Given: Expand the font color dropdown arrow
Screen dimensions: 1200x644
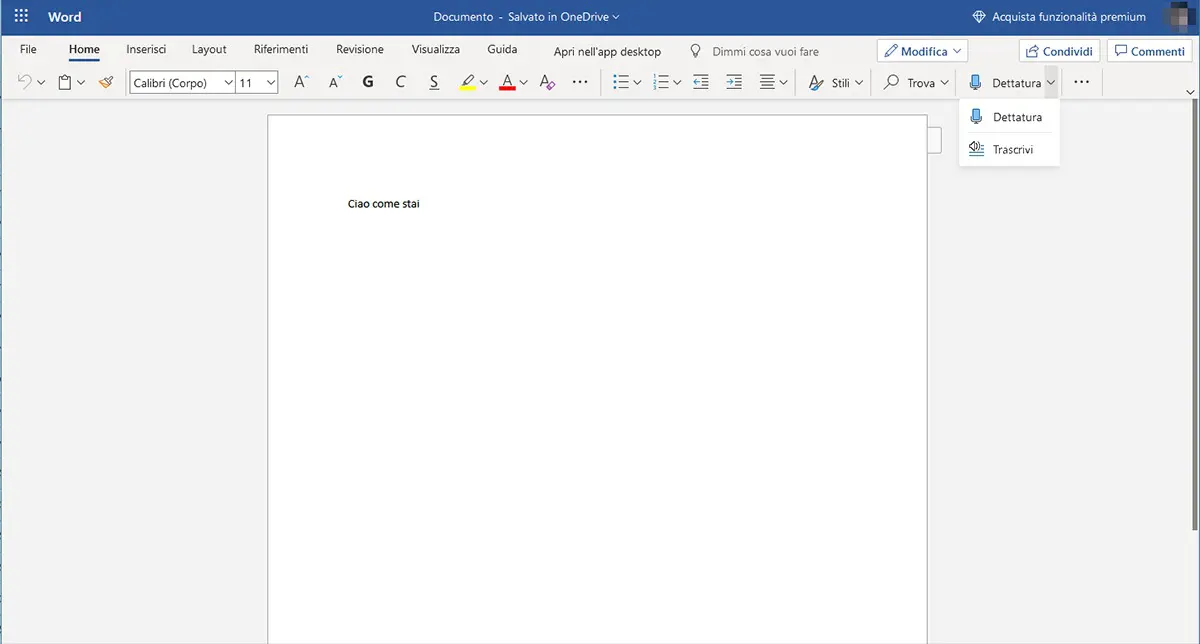Looking at the screenshot, I should (524, 83).
